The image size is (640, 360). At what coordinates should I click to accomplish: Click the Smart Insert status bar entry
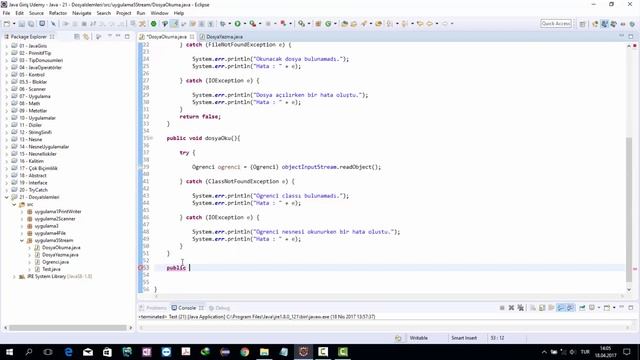point(464,338)
